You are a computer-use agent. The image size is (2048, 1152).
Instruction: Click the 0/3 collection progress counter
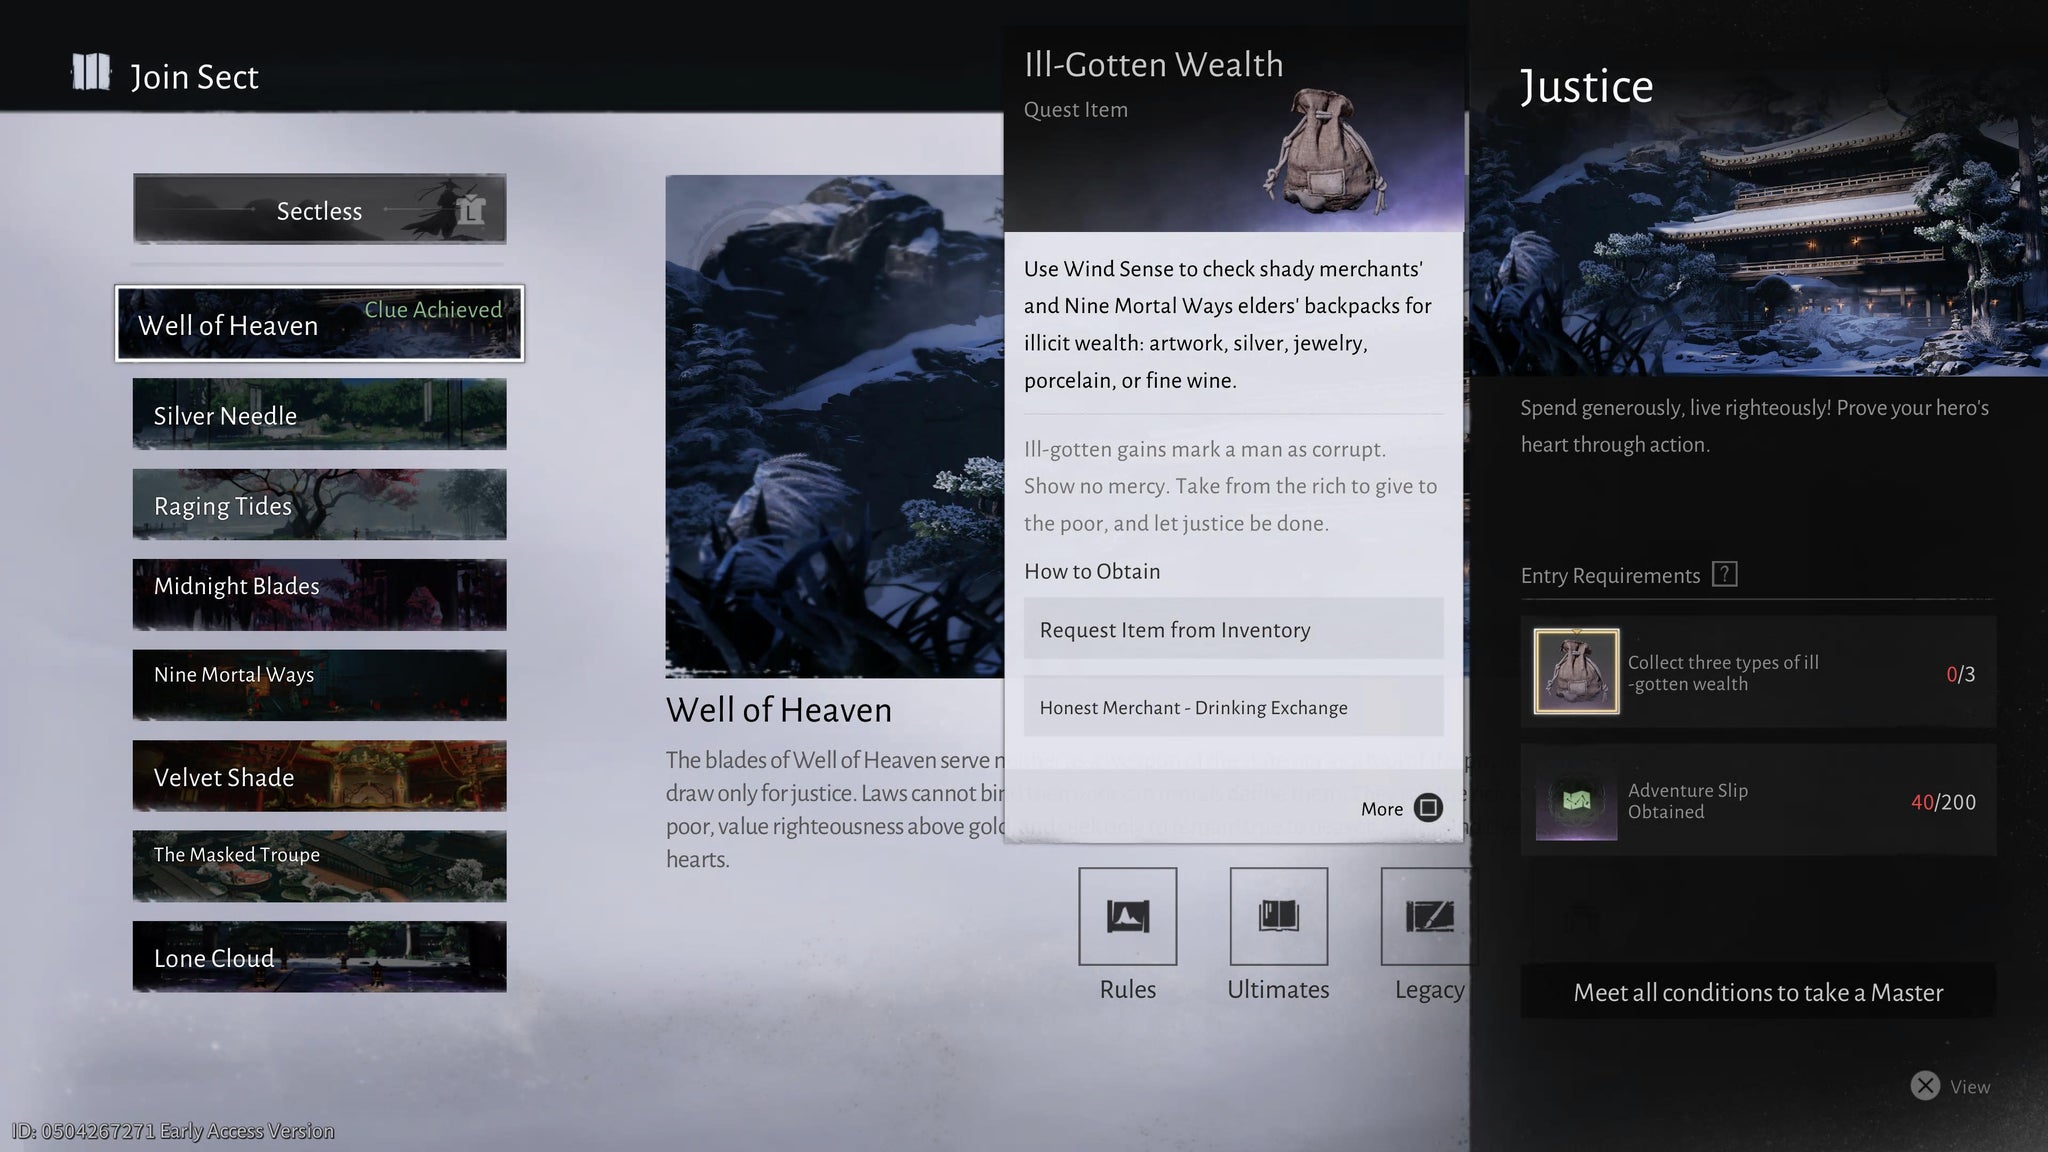tap(1961, 674)
